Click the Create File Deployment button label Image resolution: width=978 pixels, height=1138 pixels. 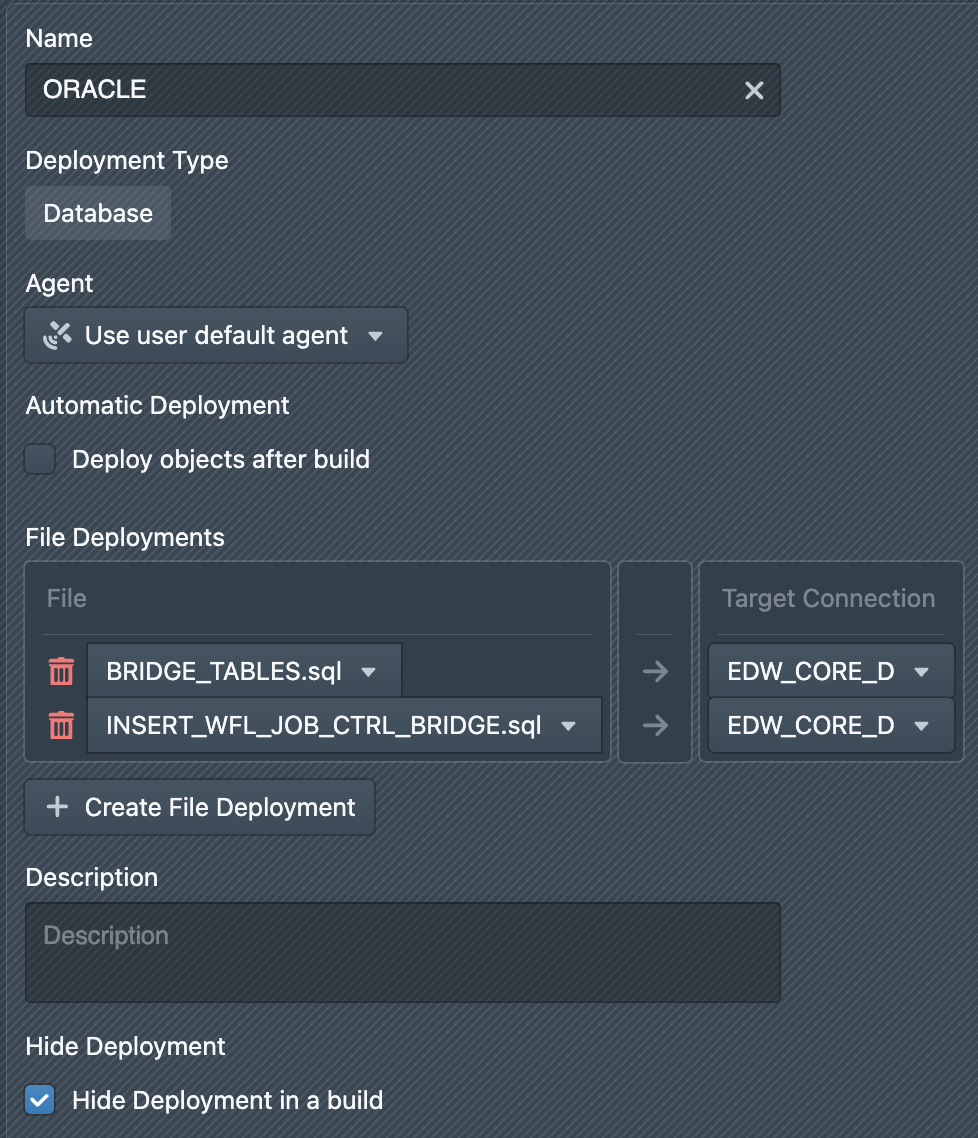220,808
